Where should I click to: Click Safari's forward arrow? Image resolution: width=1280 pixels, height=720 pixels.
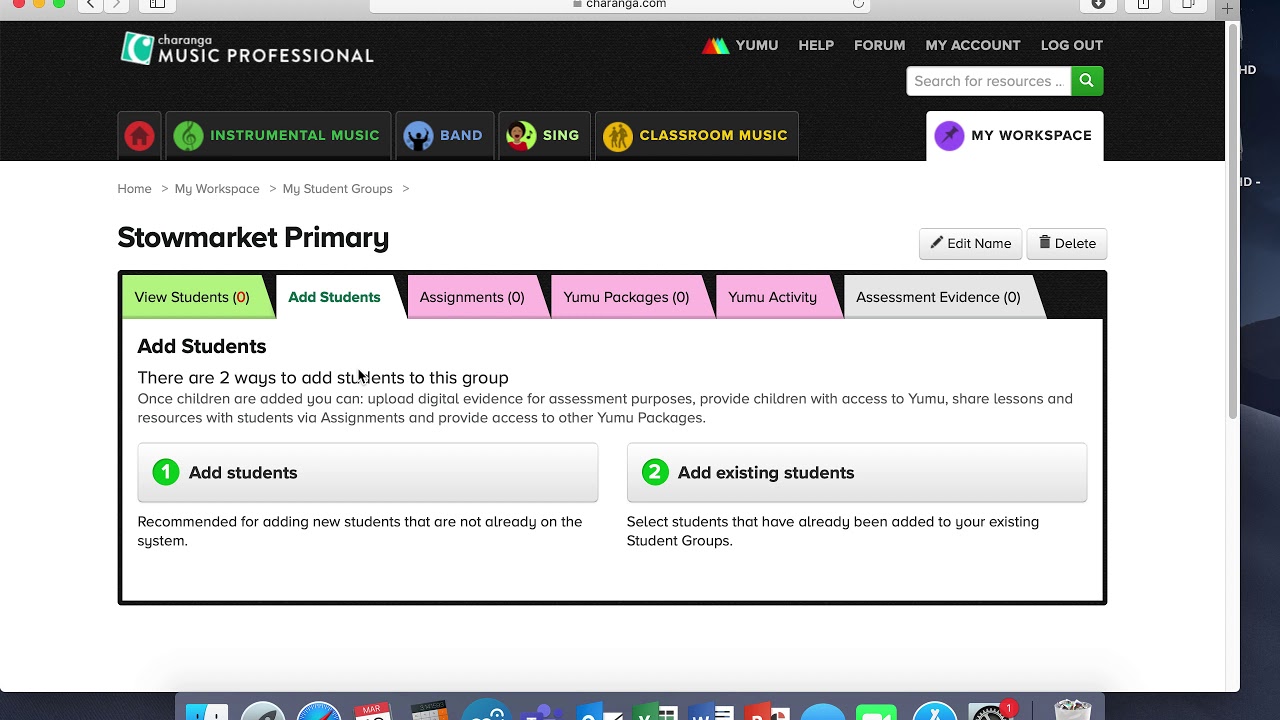pyautogui.click(x=117, y=4)
